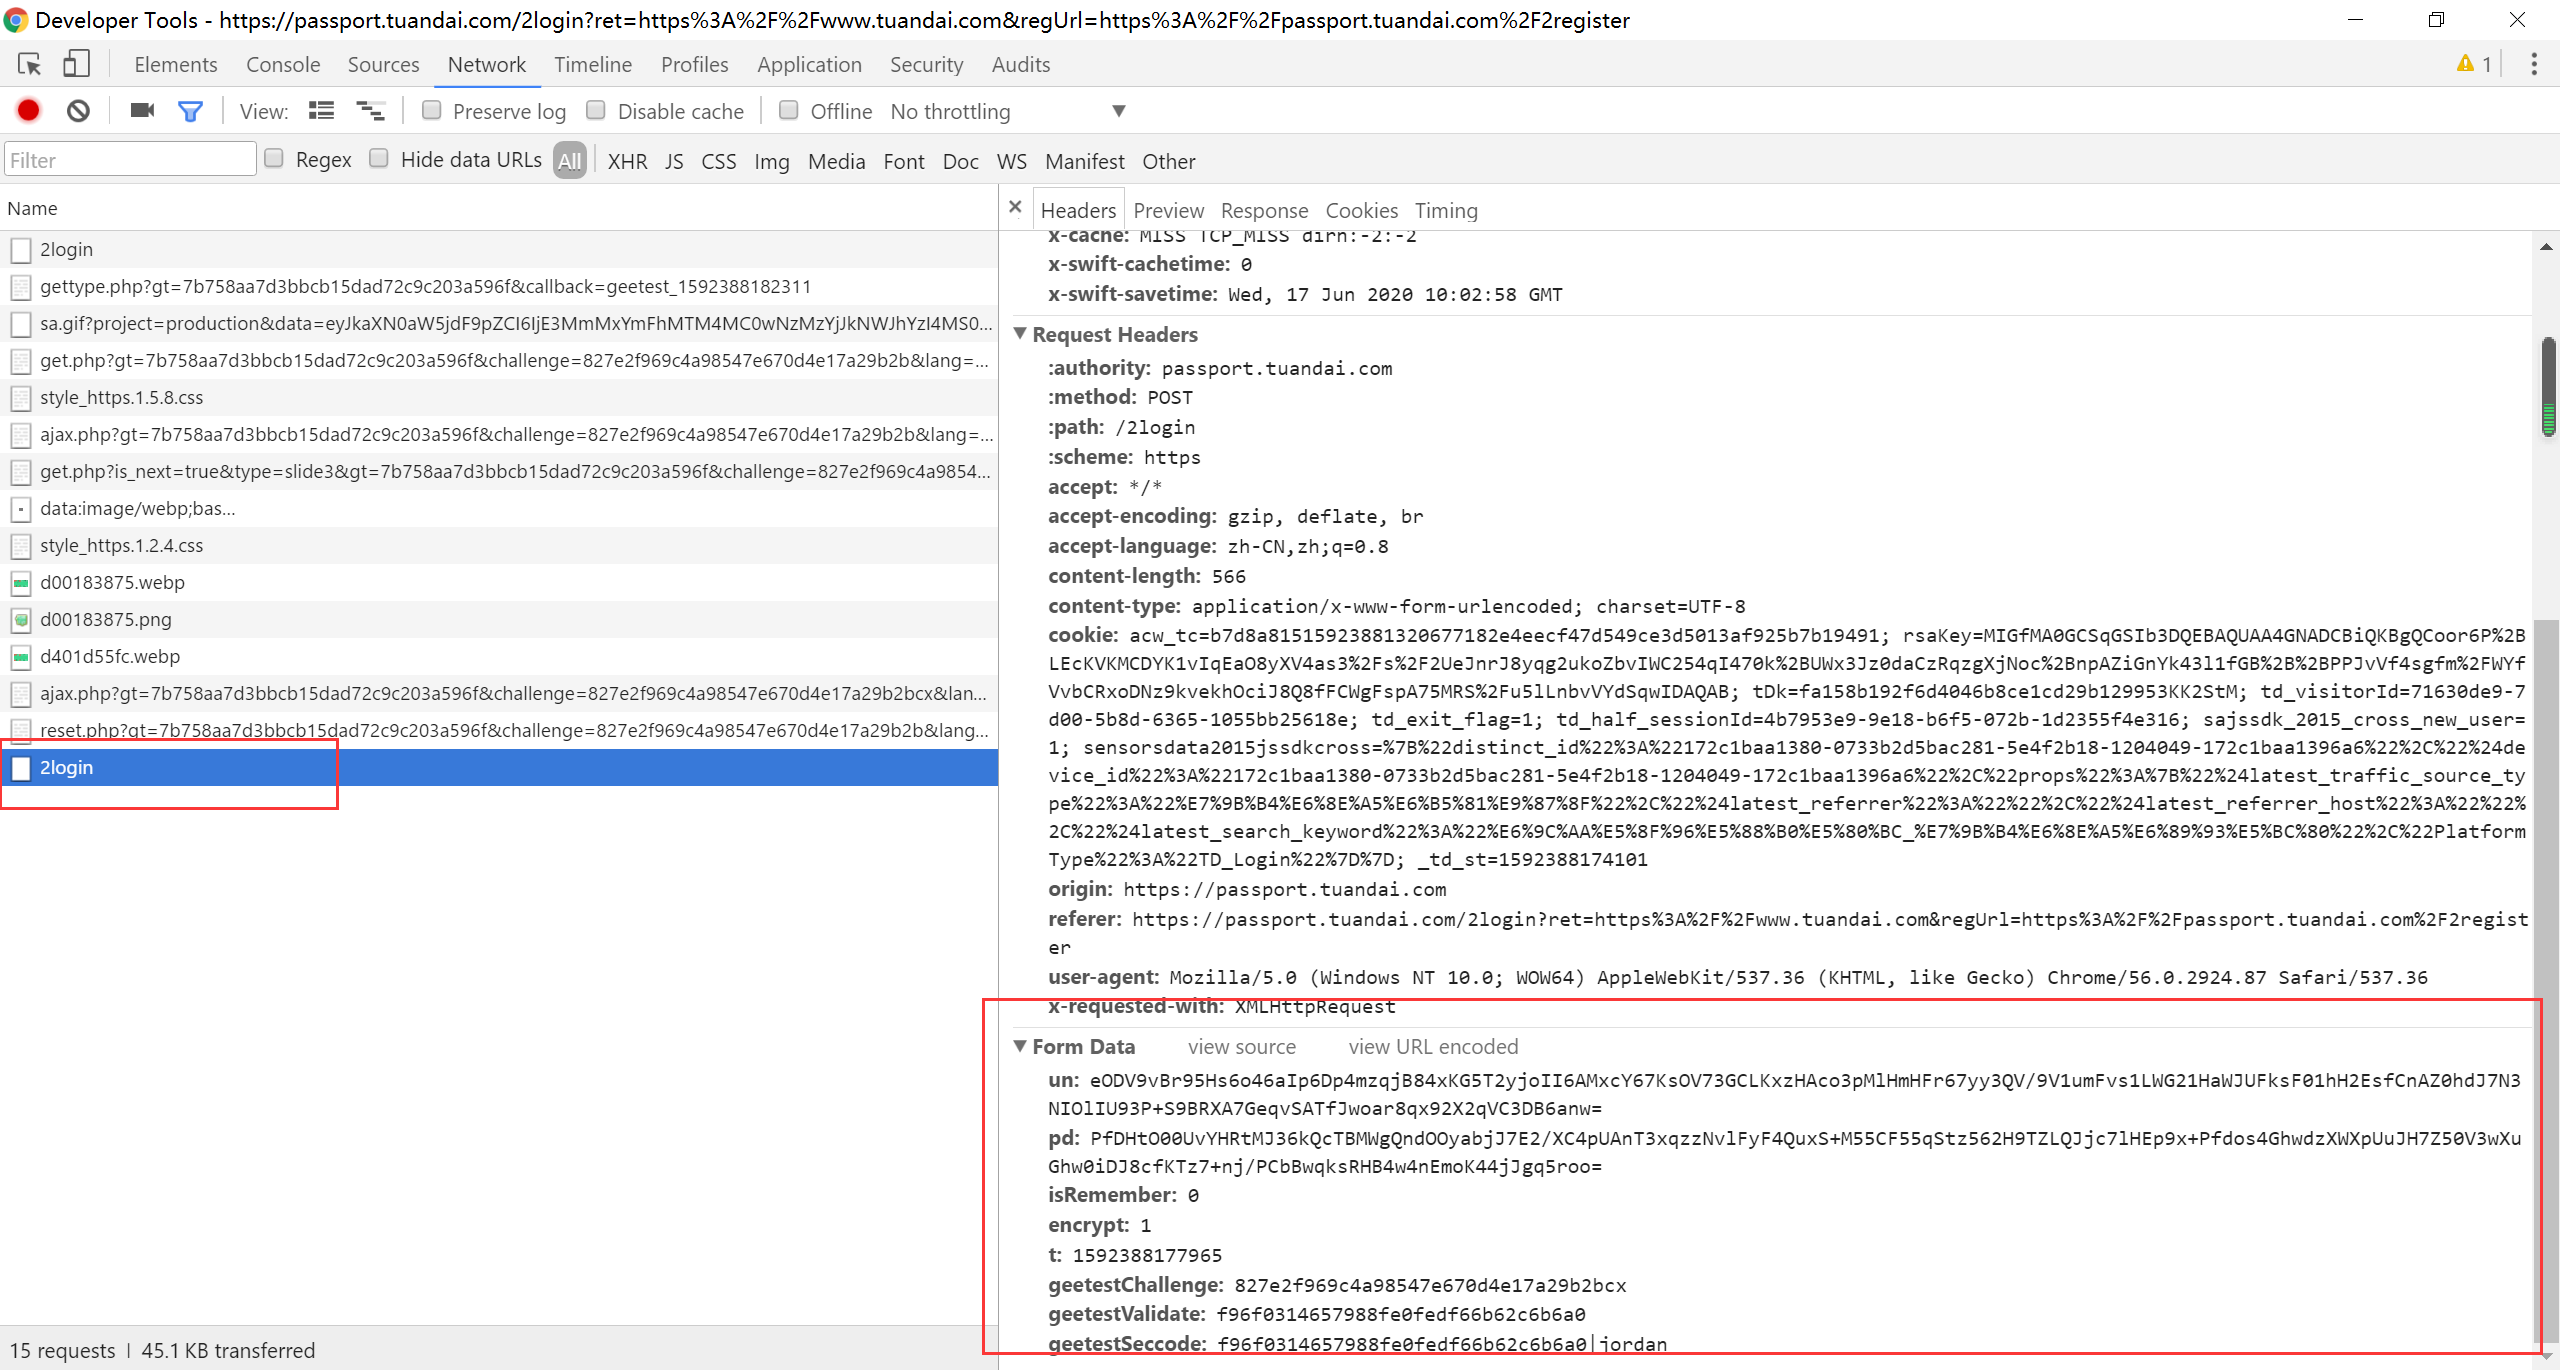The image size is (2560, 1370).
Task: Switch to large request rows view icon
Action: point(321,111)
